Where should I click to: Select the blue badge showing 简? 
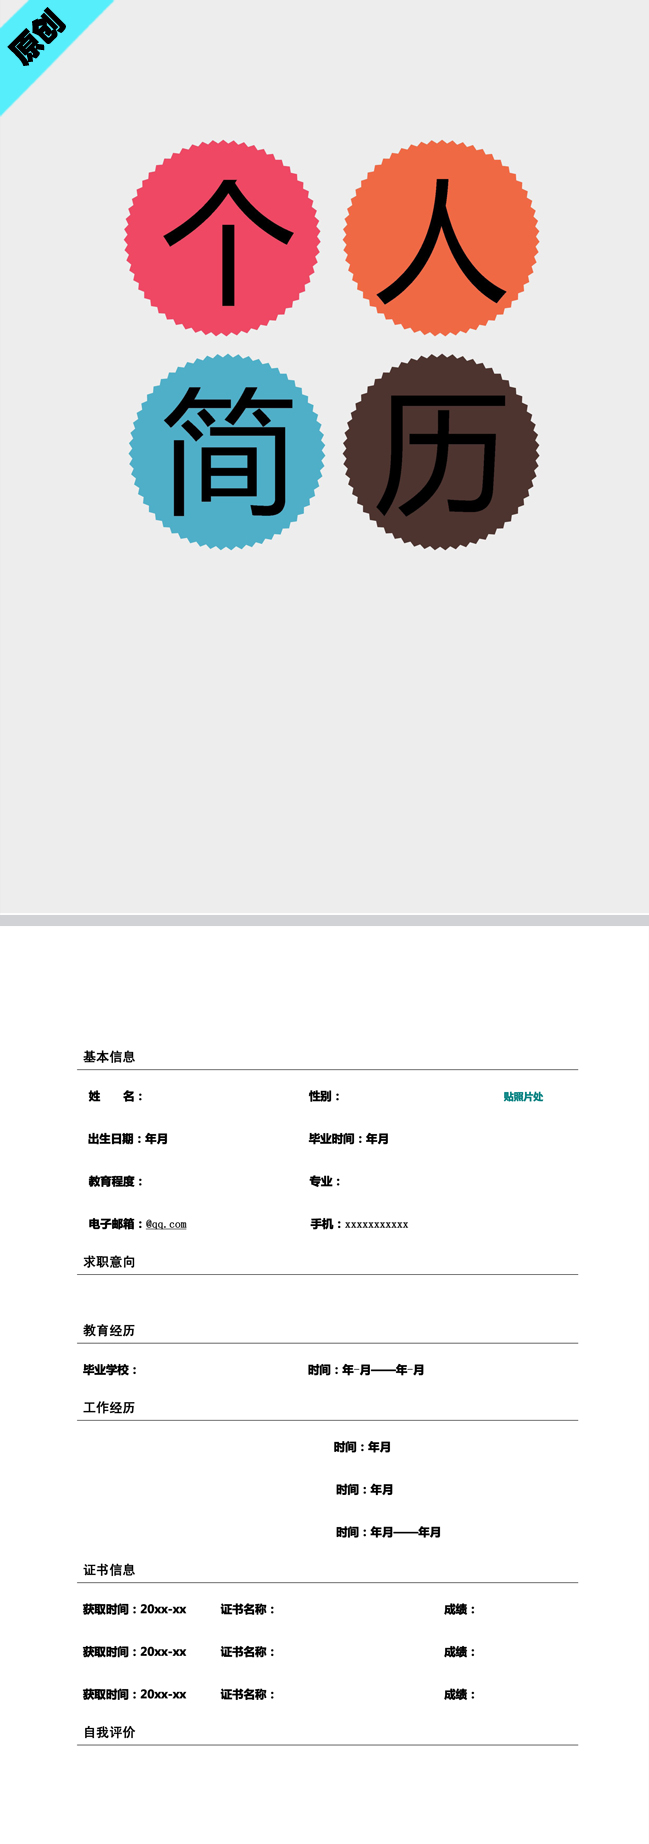(227, 452)
